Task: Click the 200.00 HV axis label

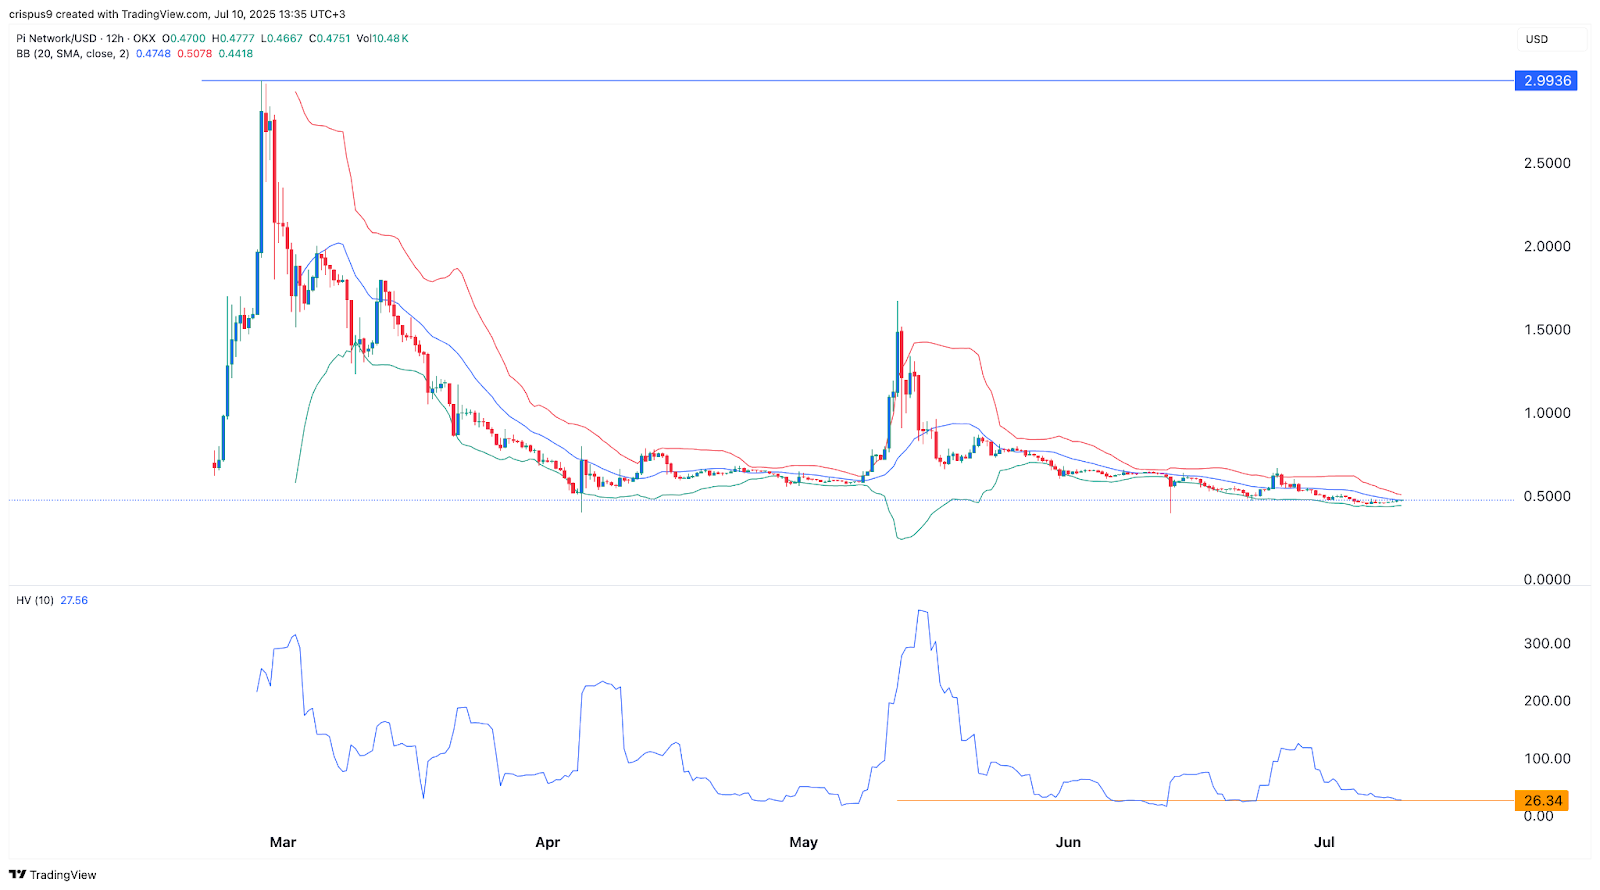Action: [x=1547, y=701]
